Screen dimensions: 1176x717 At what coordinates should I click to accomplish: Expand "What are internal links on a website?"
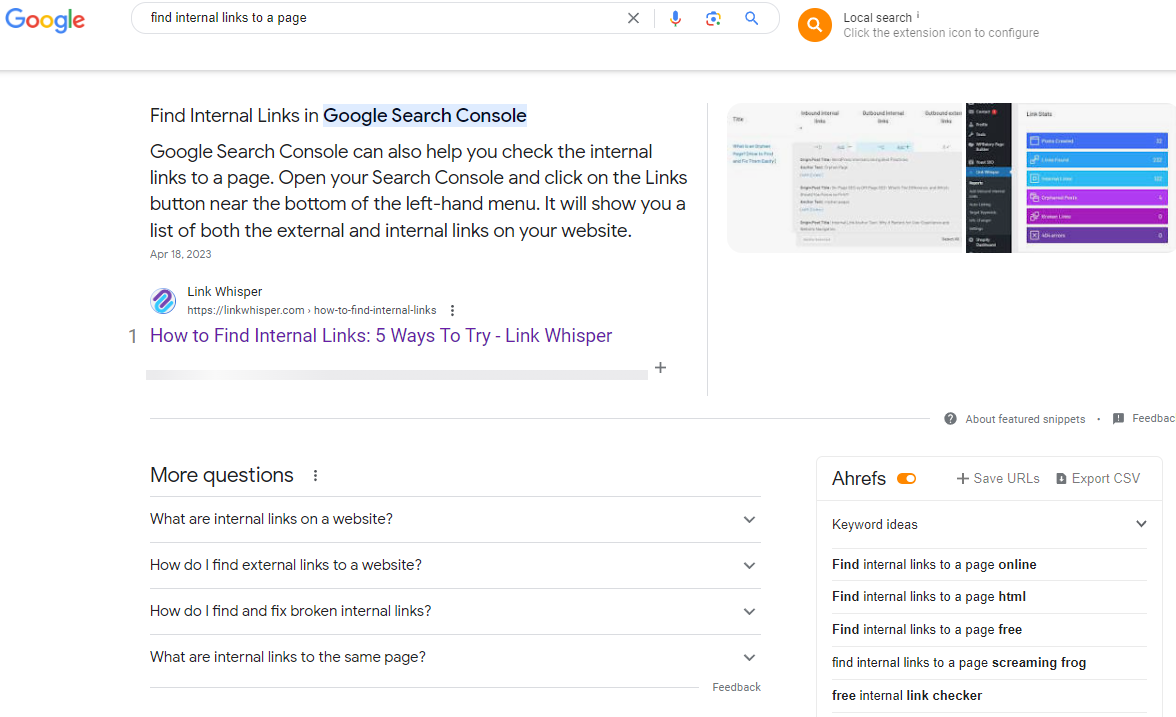tap(749, 520)
